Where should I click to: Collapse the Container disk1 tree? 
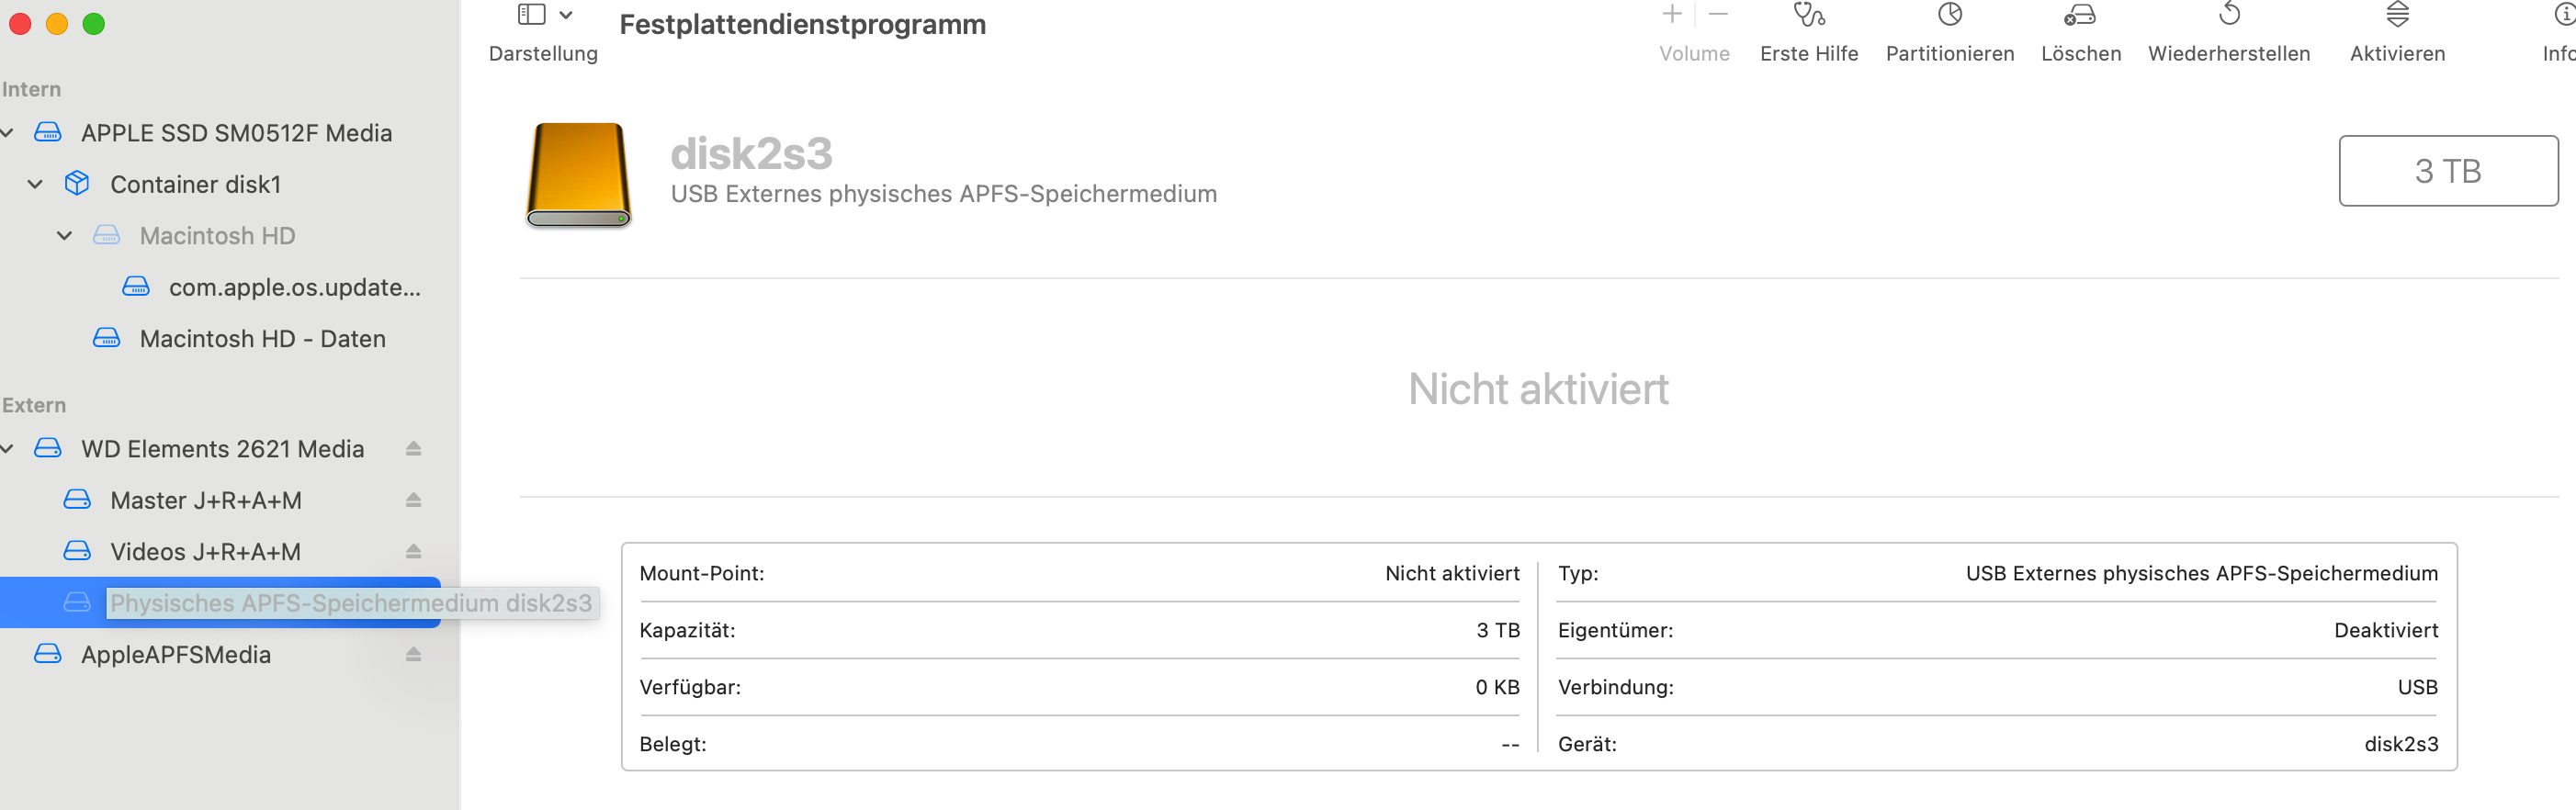click(x=36, y=185)
